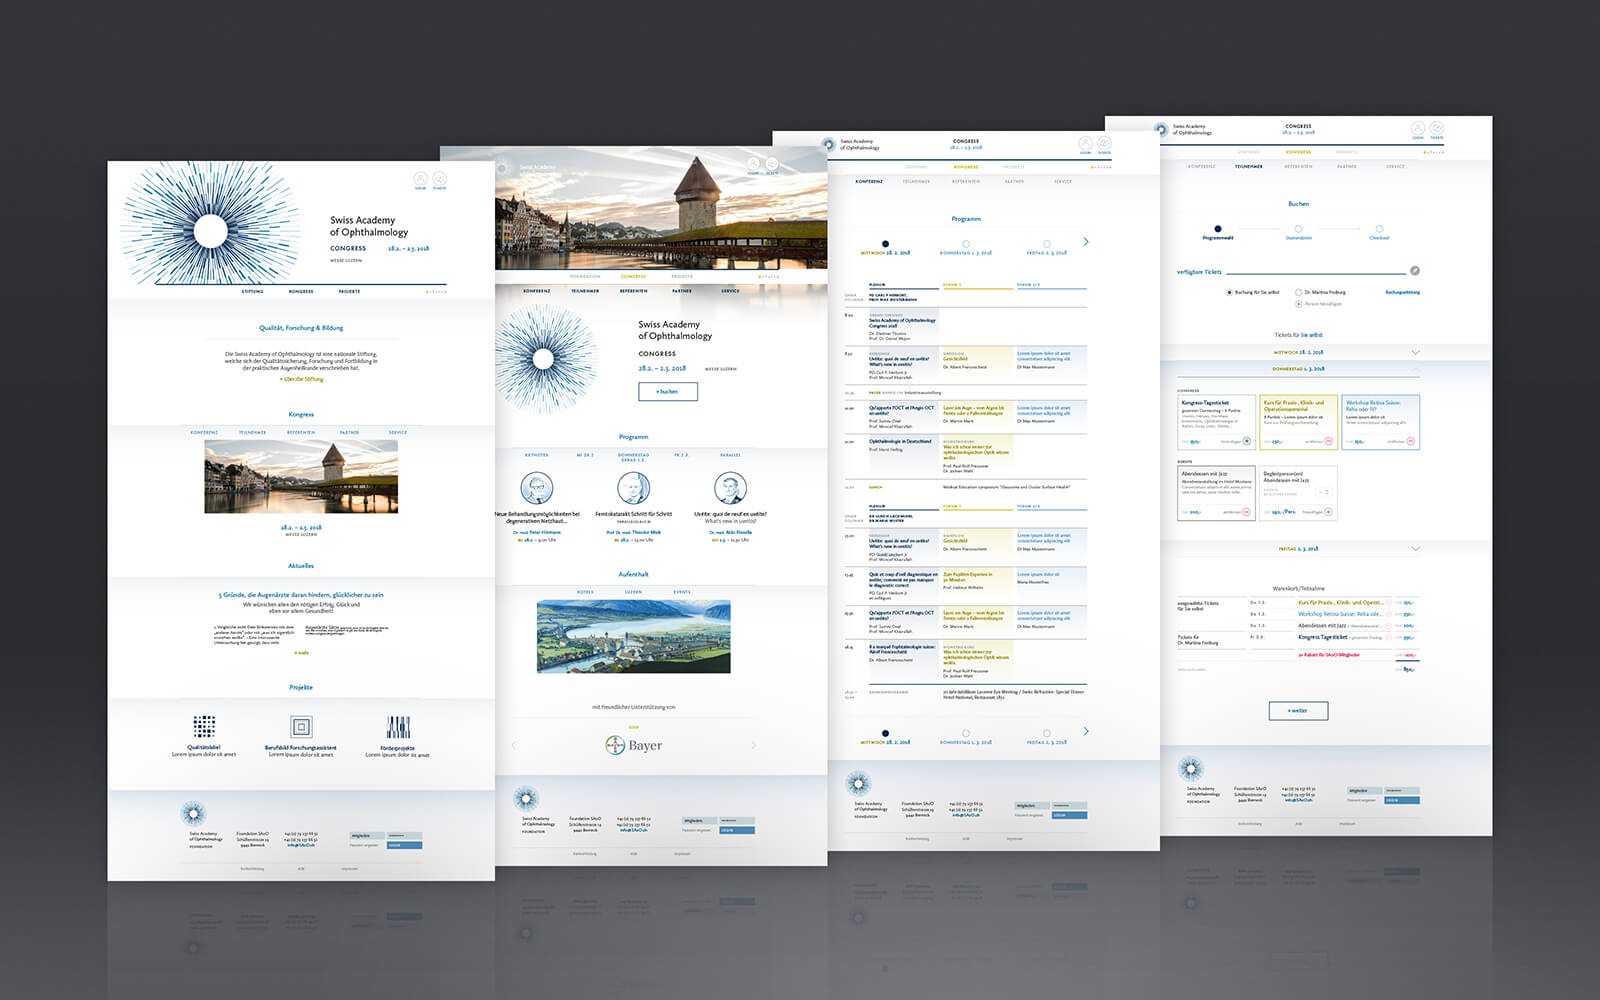Click edit pencil beside verfügbare Tickets
The image size is (1600, 1000).
pos(1415,271)
